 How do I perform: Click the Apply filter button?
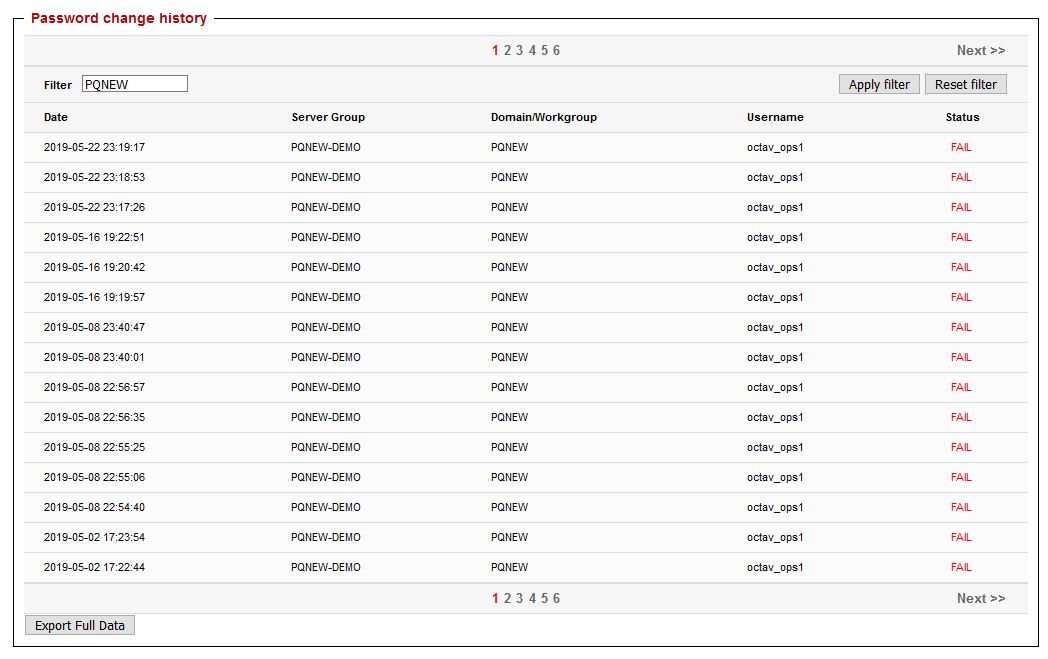coord(878,85)
